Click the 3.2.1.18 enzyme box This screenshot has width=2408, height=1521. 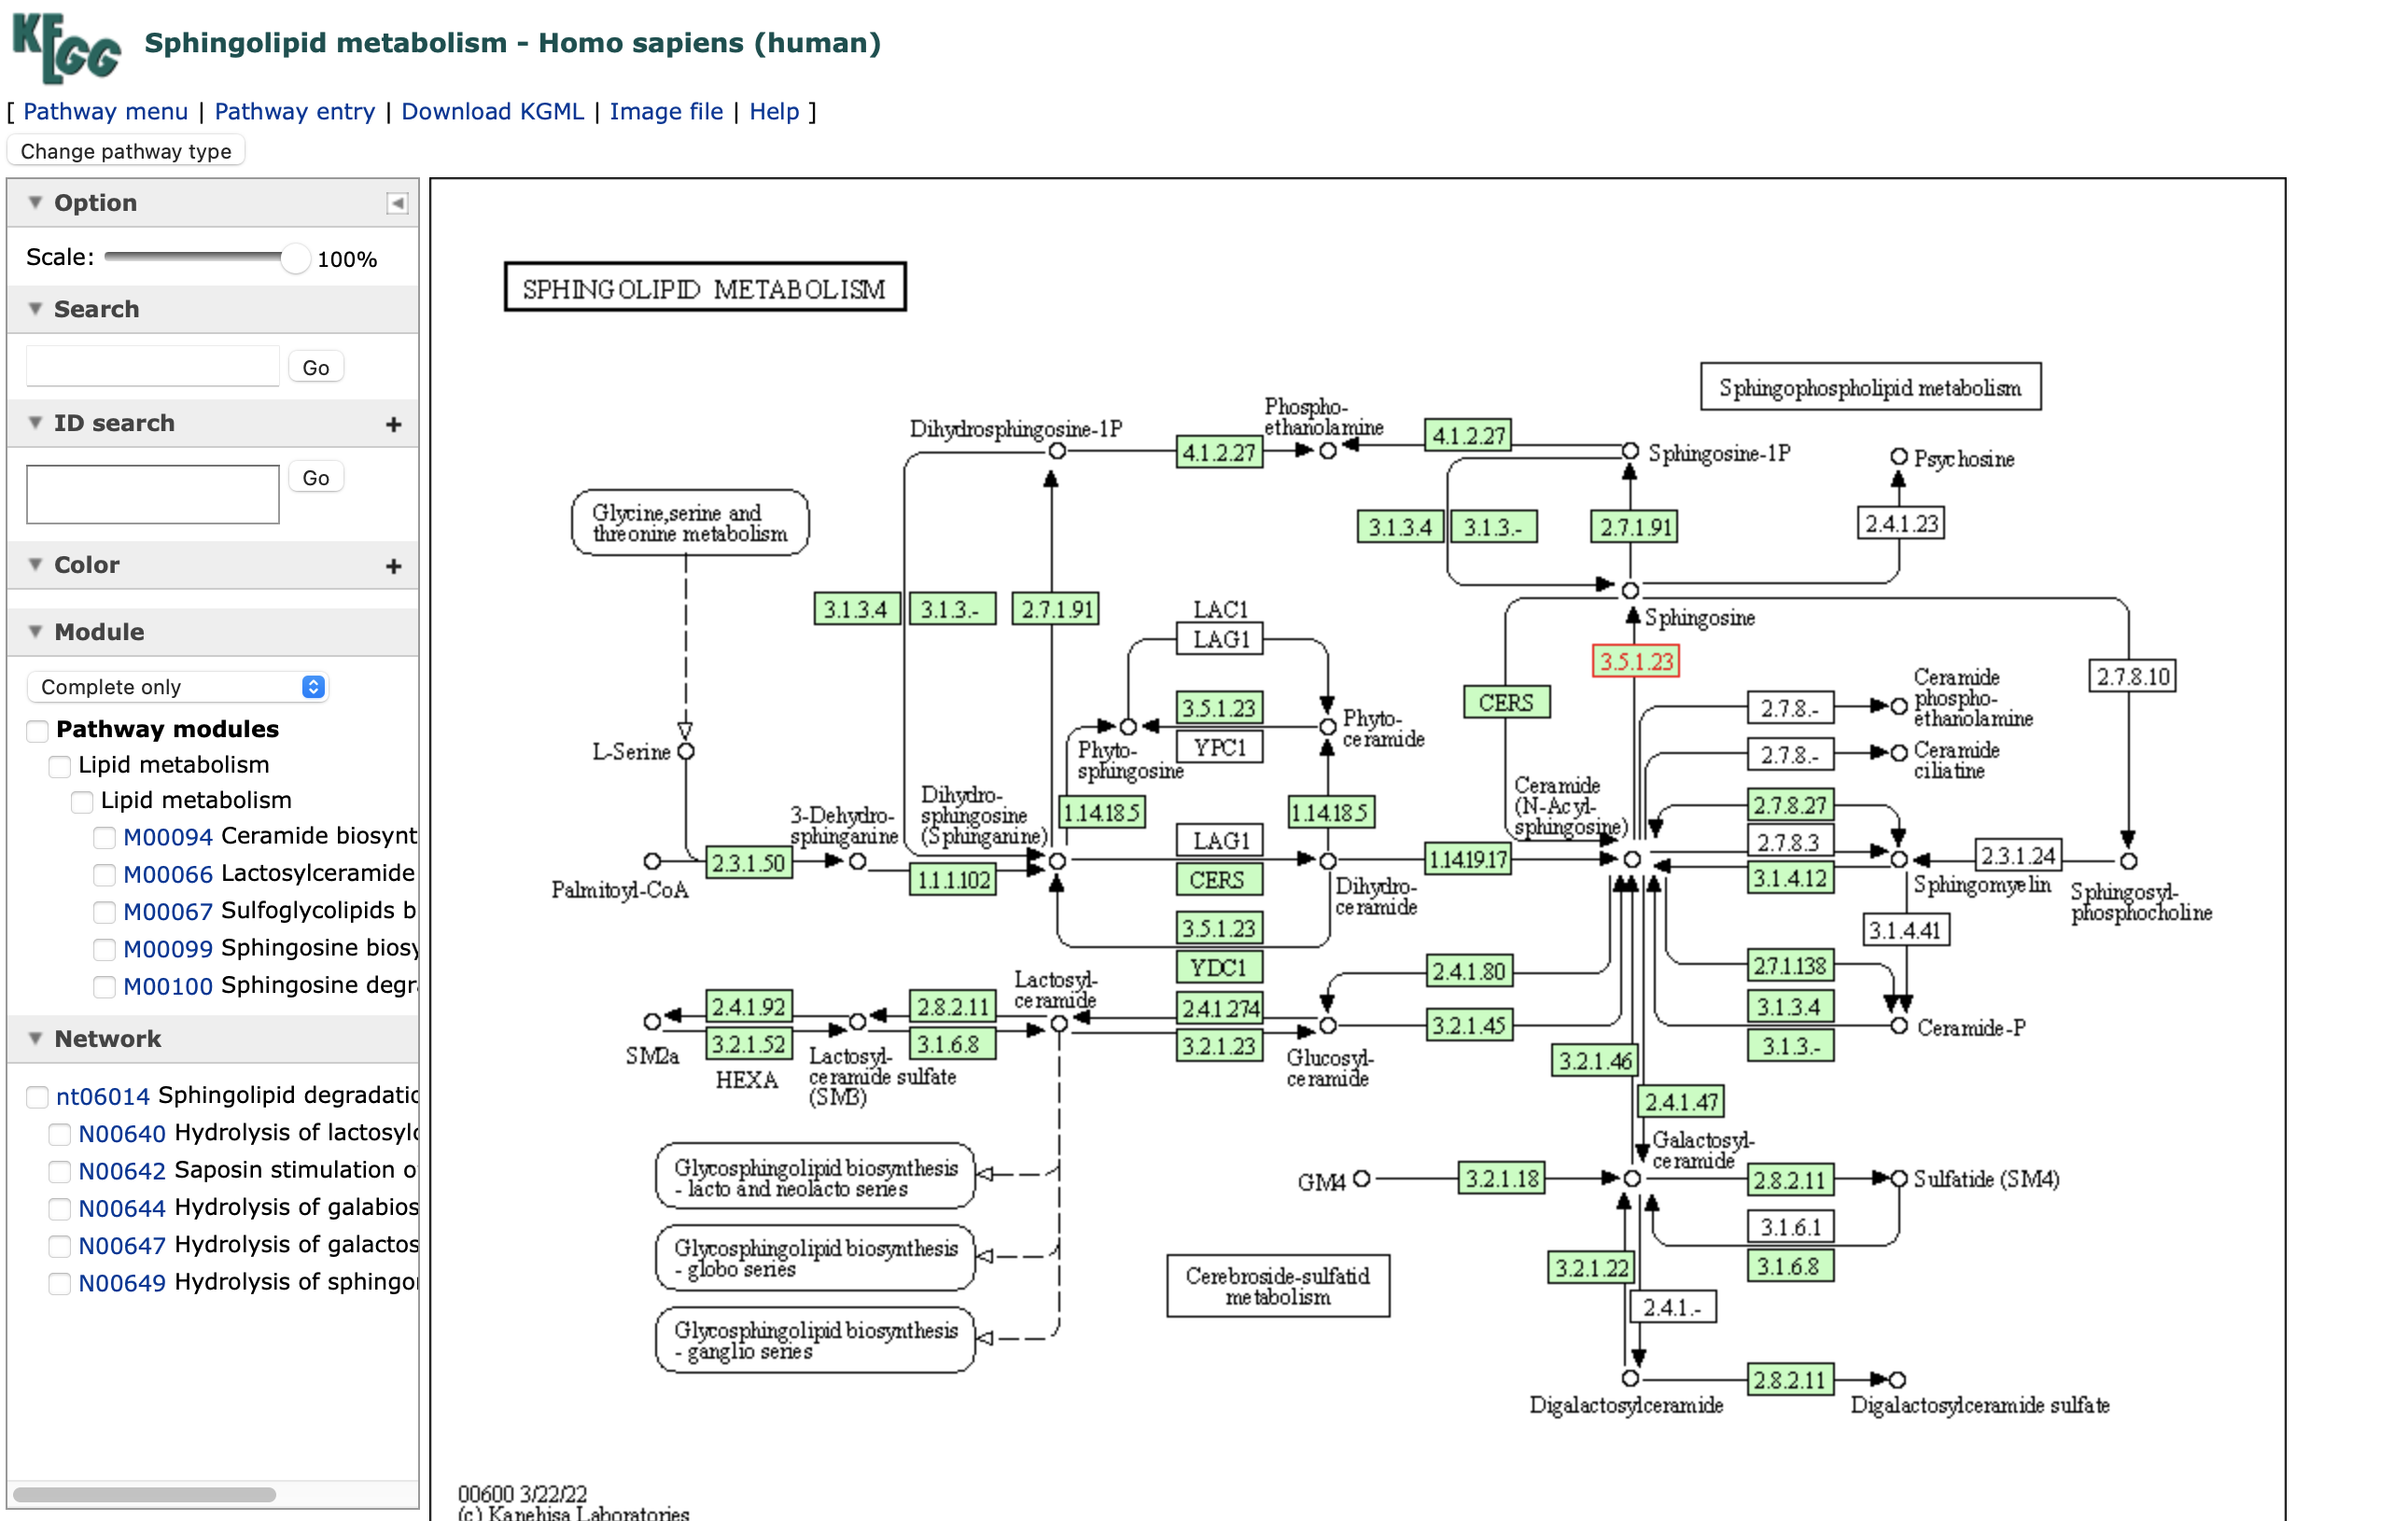click(x=1501, y=1179)
